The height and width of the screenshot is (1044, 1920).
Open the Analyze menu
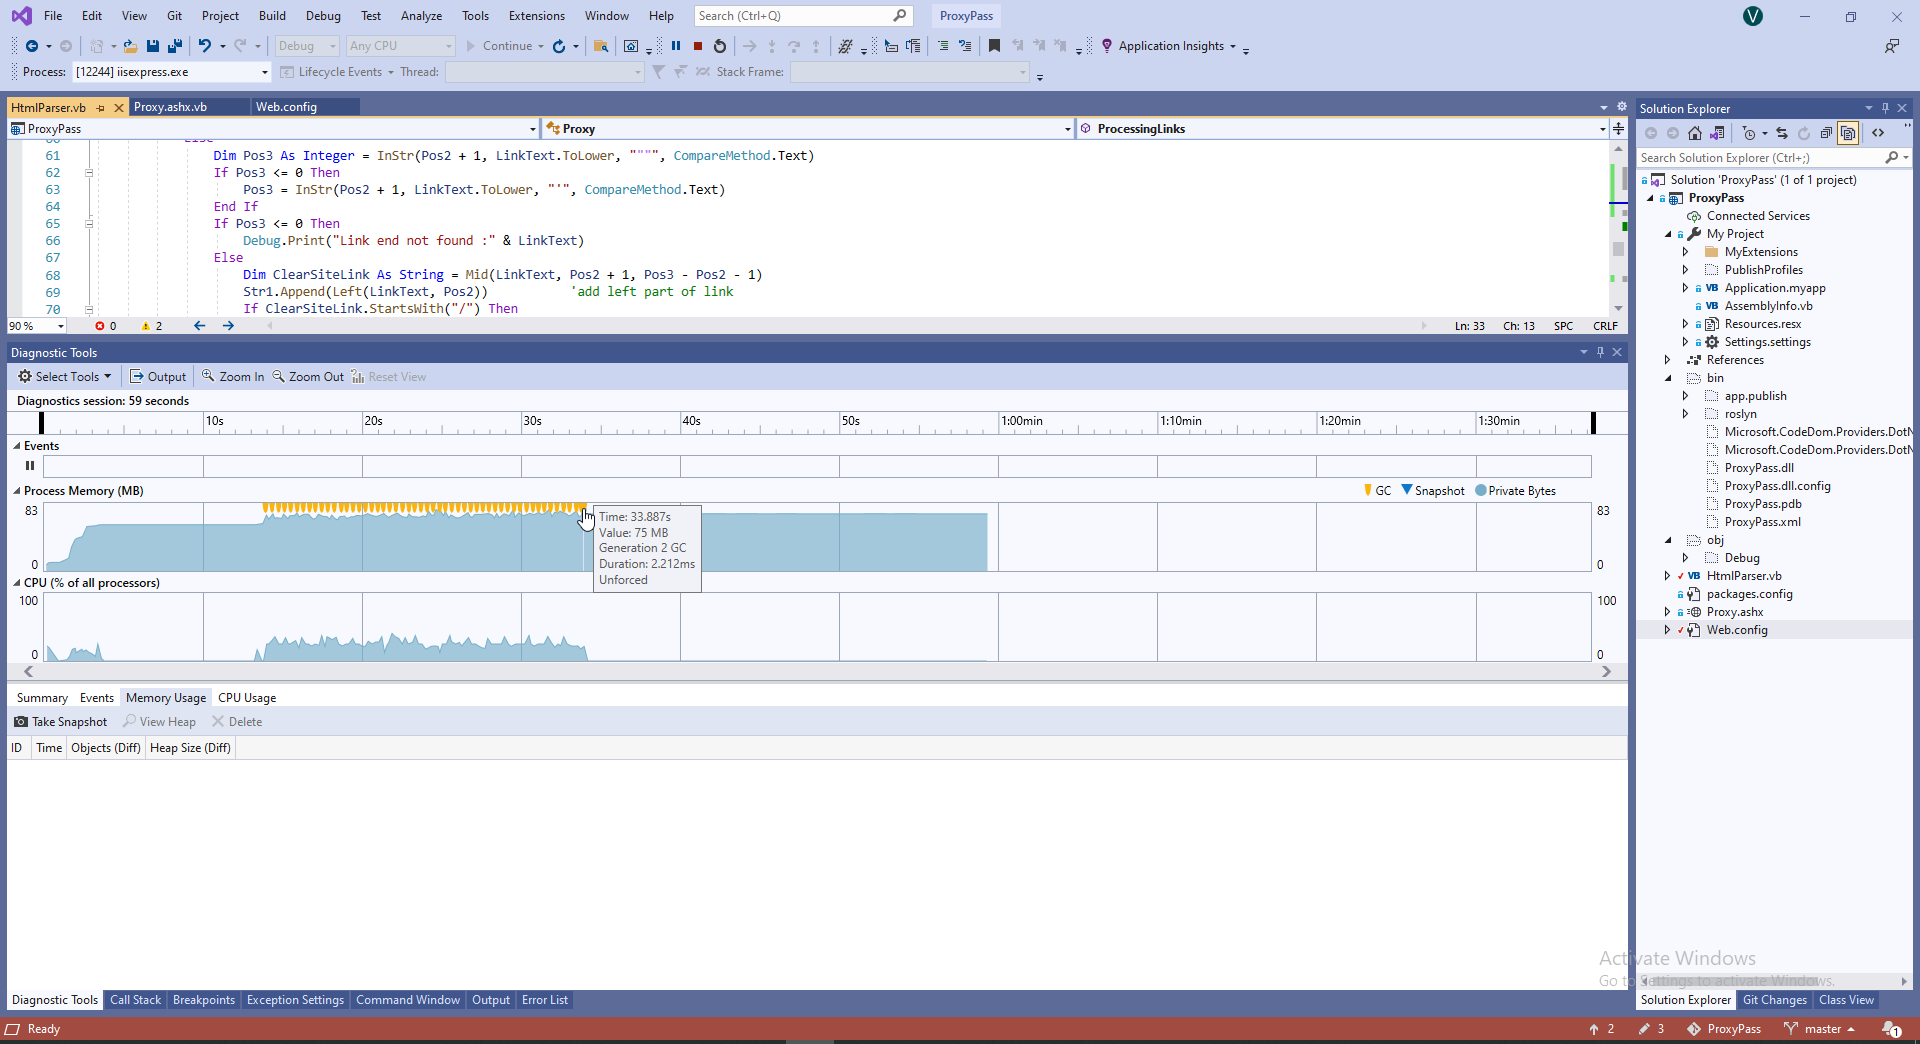[421, 16]
